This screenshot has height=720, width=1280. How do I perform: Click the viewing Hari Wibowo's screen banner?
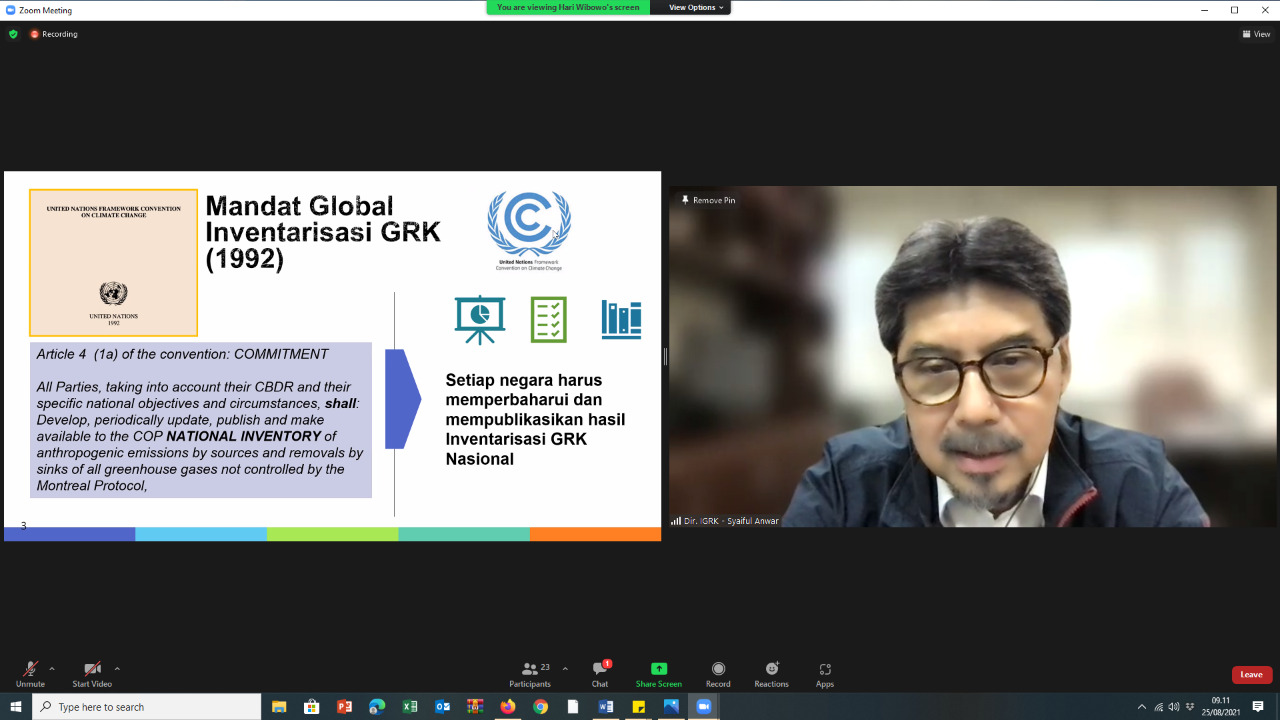coord(568,7)
